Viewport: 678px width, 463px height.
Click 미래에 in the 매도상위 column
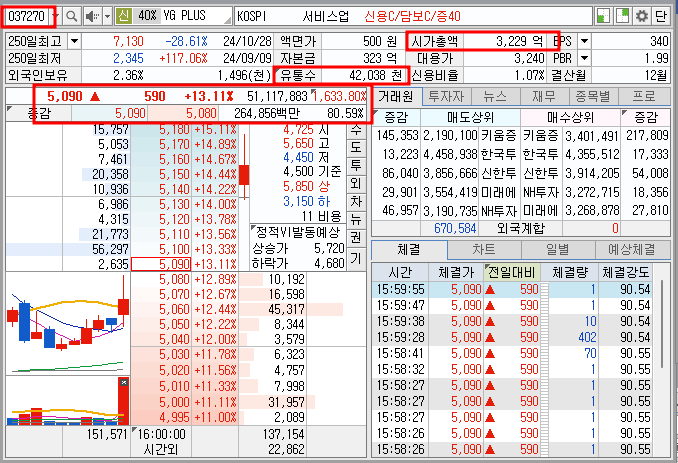tap(499, 192)
